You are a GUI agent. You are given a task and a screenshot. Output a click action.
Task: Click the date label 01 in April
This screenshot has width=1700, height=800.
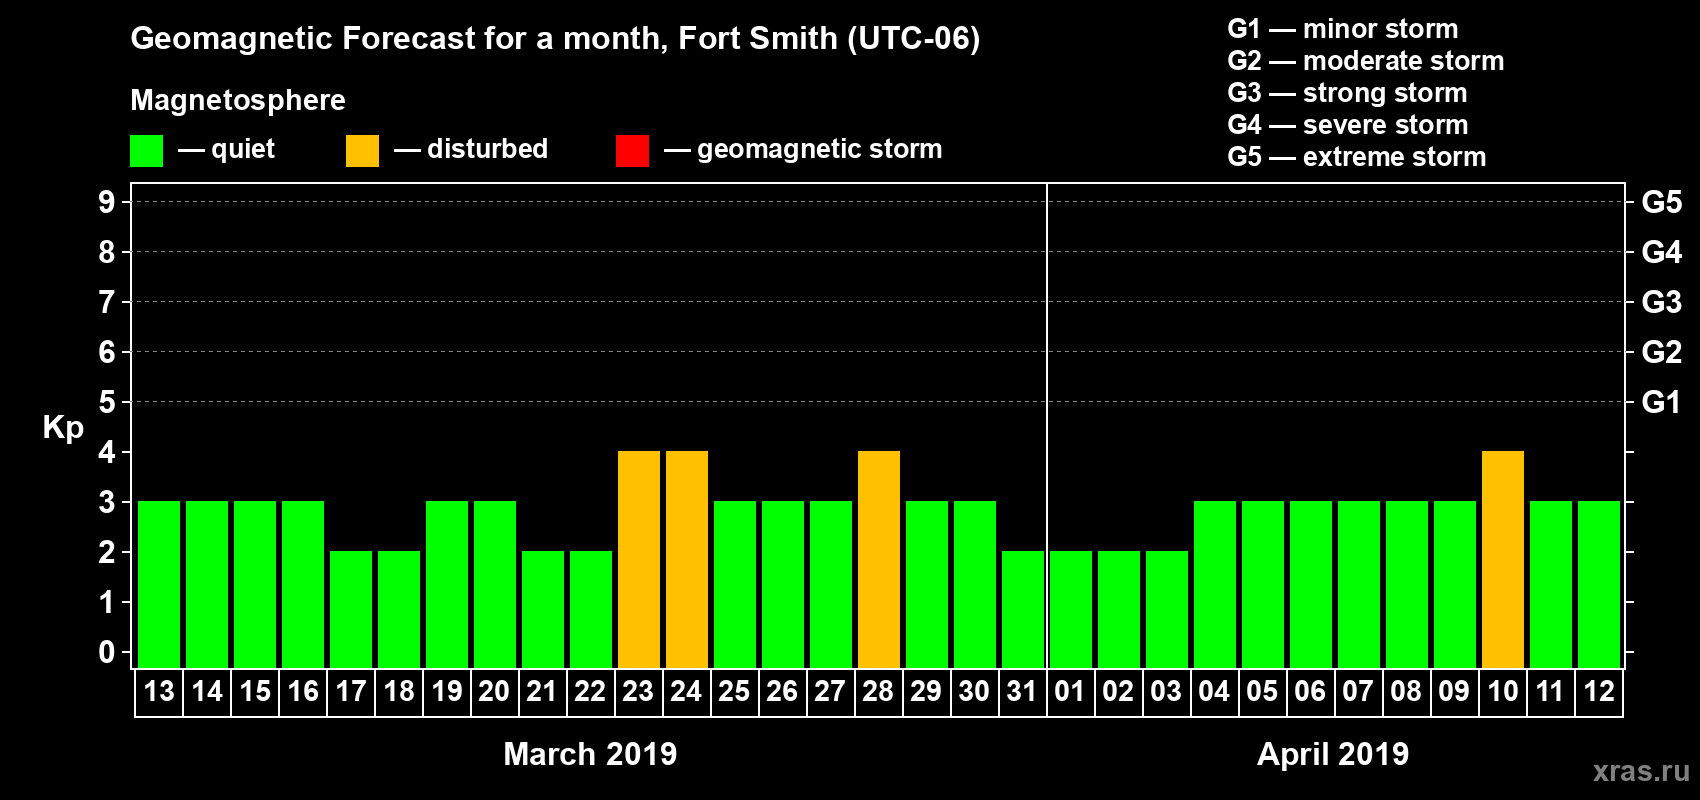point(1070,692)
